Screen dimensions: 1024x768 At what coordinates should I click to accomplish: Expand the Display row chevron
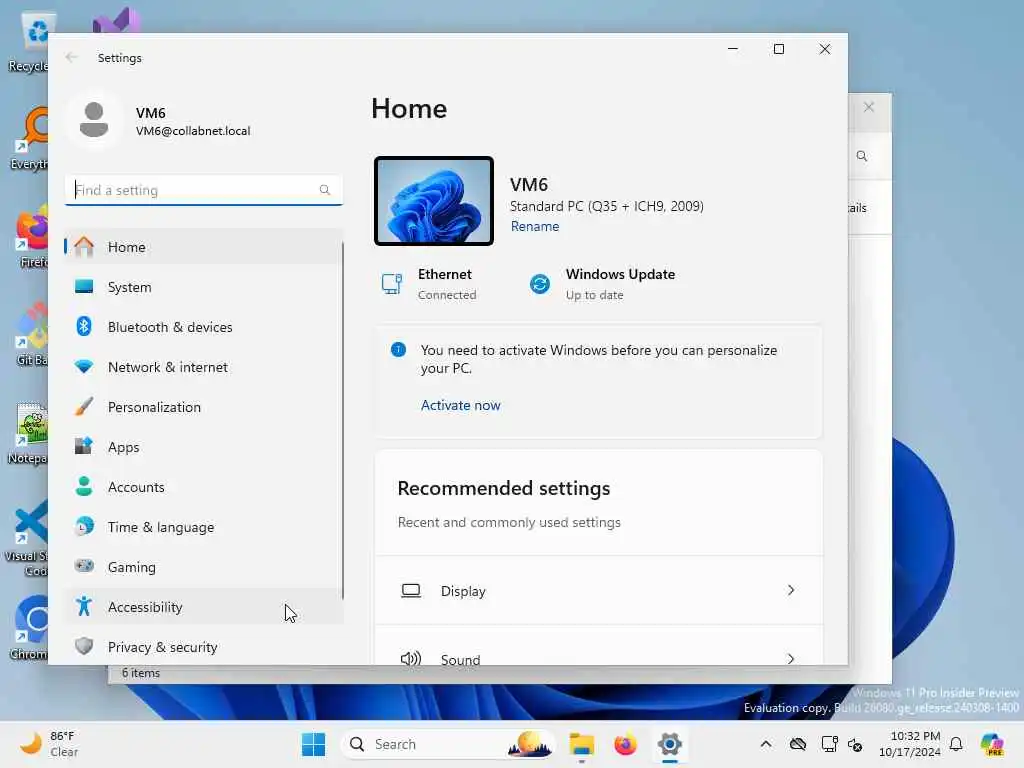point(791,590)
